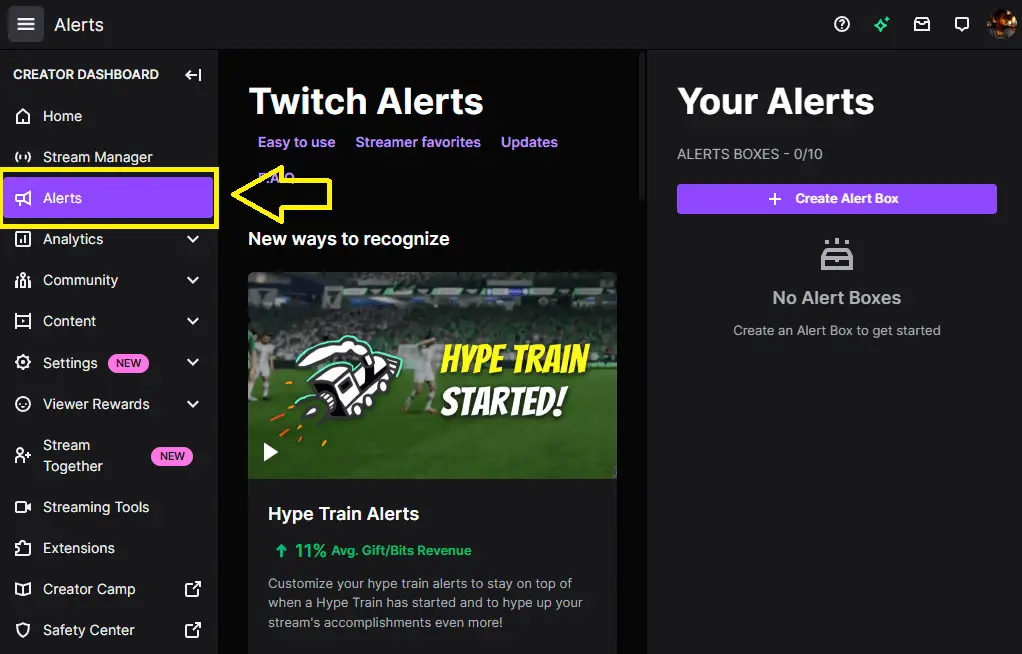This screenshot has height=654, width=1022.
Task: Click the Home house icon
Action: coord(23,116)
